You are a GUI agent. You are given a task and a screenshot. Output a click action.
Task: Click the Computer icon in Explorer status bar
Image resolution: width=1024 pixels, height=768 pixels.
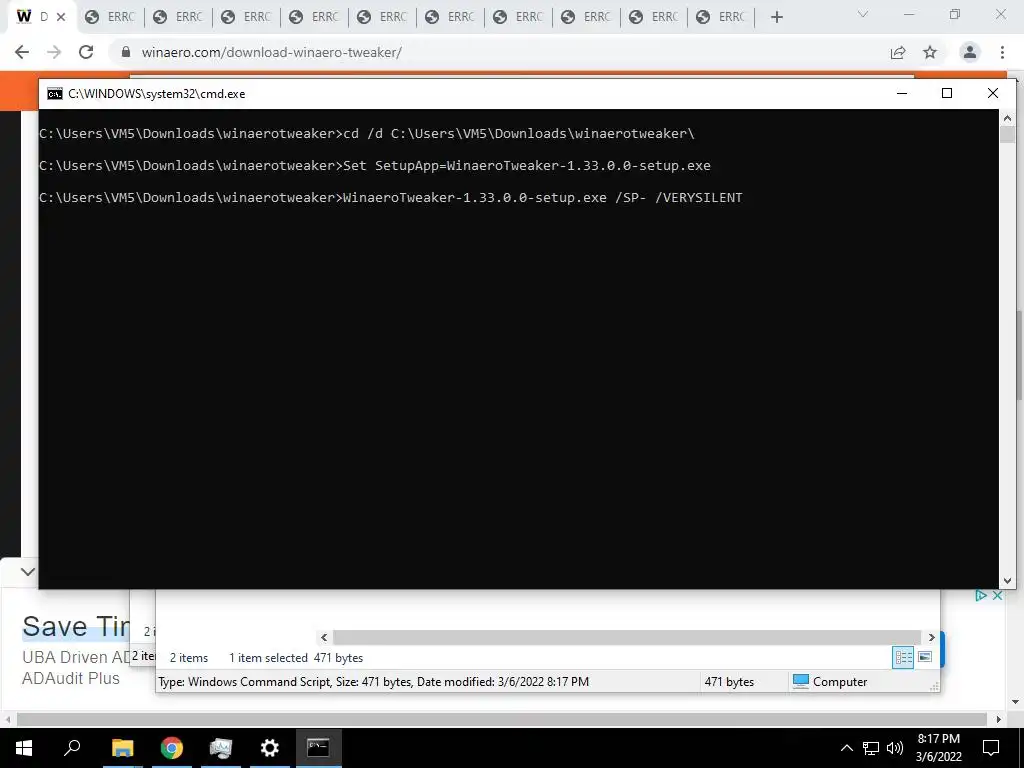pyautogui.click(x=801, y=681)
